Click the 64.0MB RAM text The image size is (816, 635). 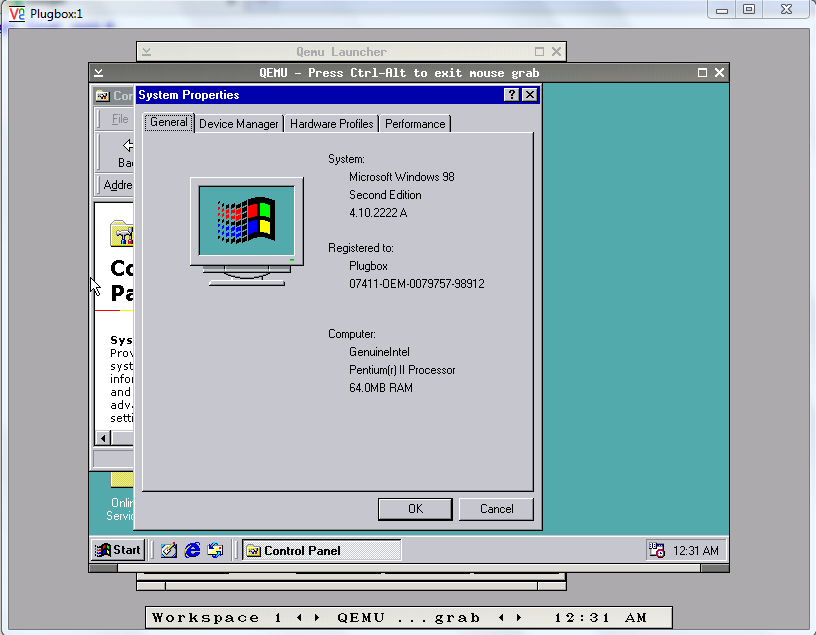click(381, 388)
